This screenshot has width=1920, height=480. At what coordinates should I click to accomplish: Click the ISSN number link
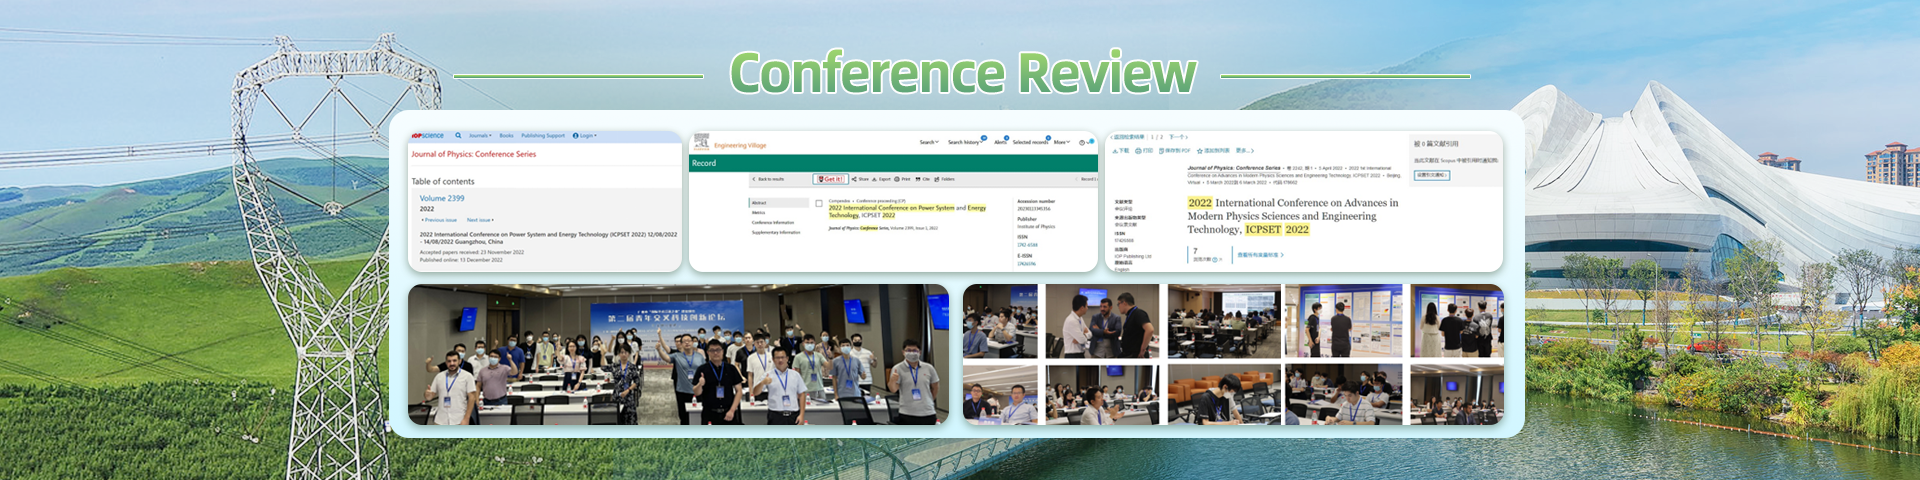point(1028,245)
